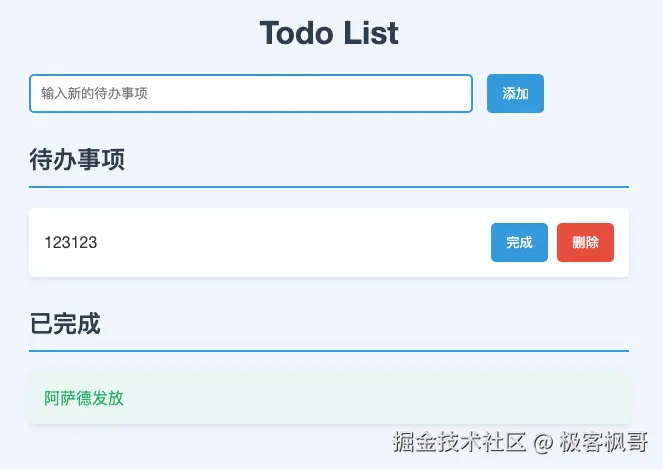Delete the 123123 todo with 删除
Screen dimensions: 663x469
(585, 242)
